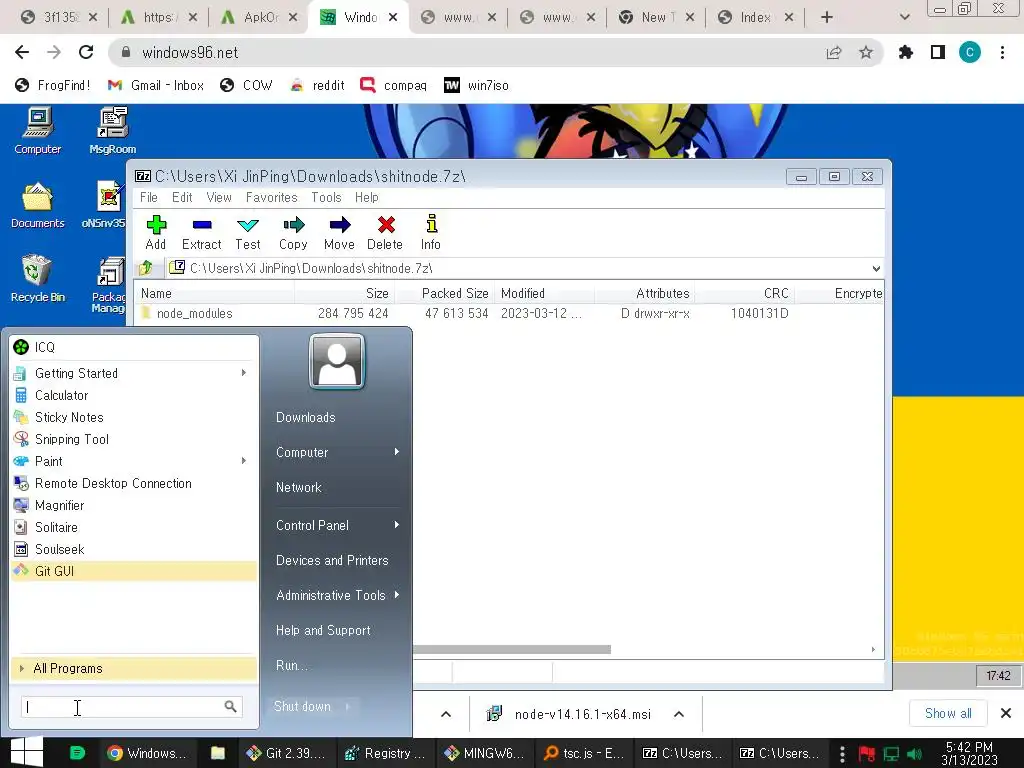1024x768 pixels.
Task: Click Shut down button
Action: pyautogui.click(x=302, y=707)
